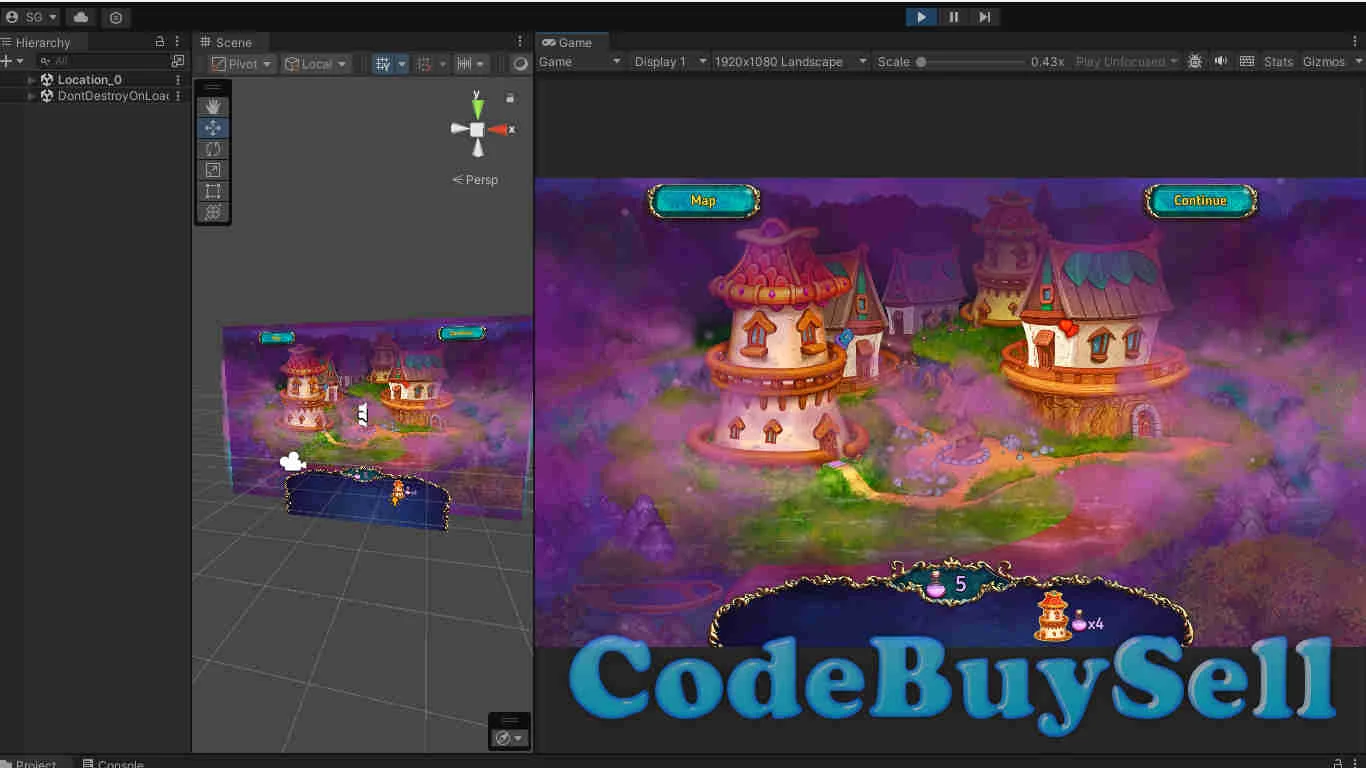The width and height of the screenshot is (1366, 768).
Task: Open the Scene view overlay orientation button
Action: (510, 738)
